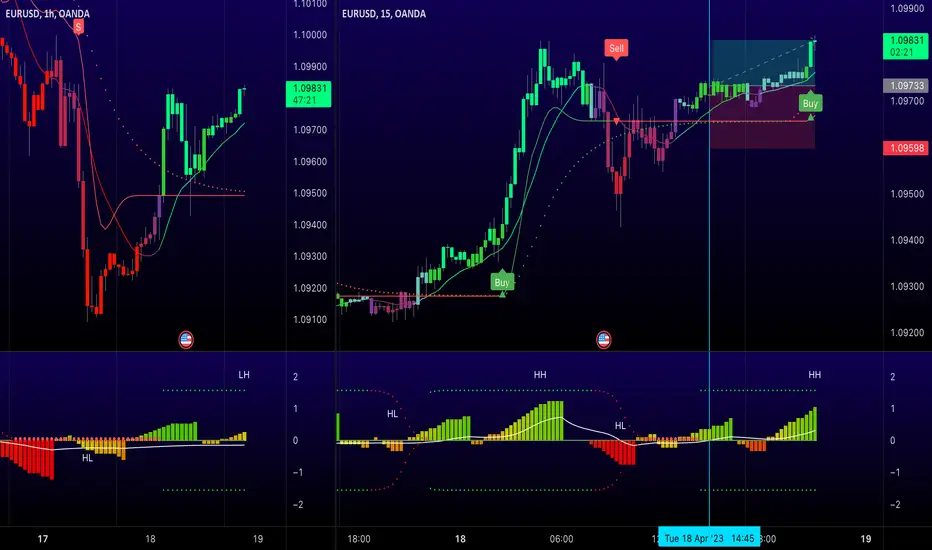Viewport: 932px width, 550px height.
Task: Open the US flag economic event on 15-minute chart
Action: tap(604, 340)
